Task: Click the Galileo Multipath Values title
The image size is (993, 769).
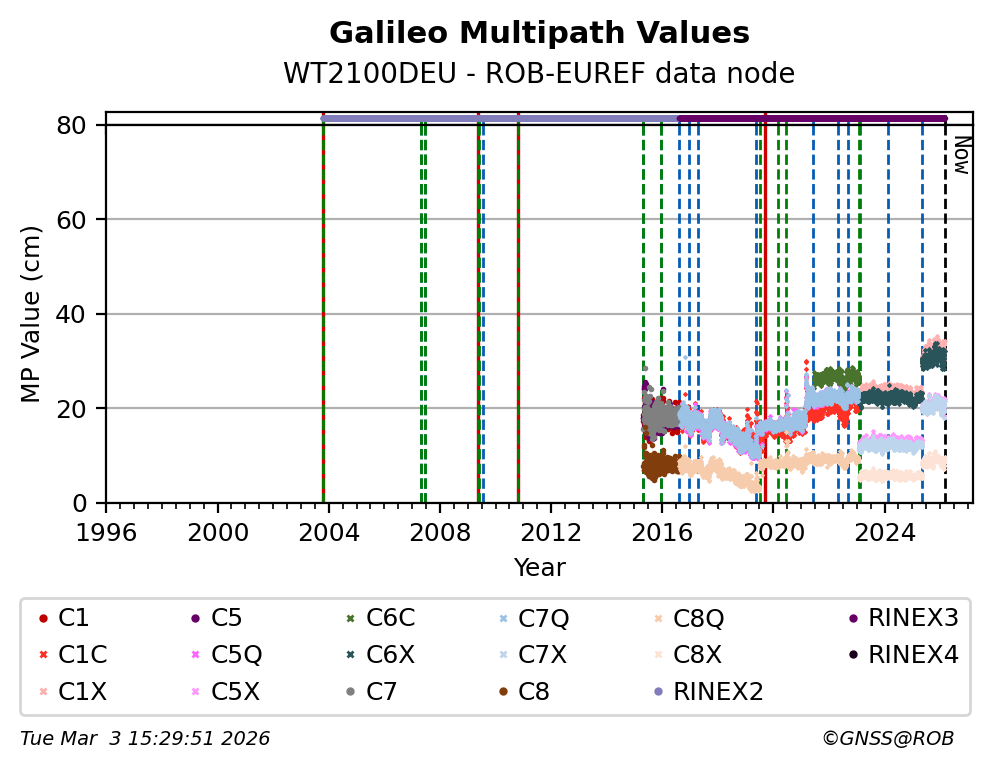Action: tap(539, 33)
